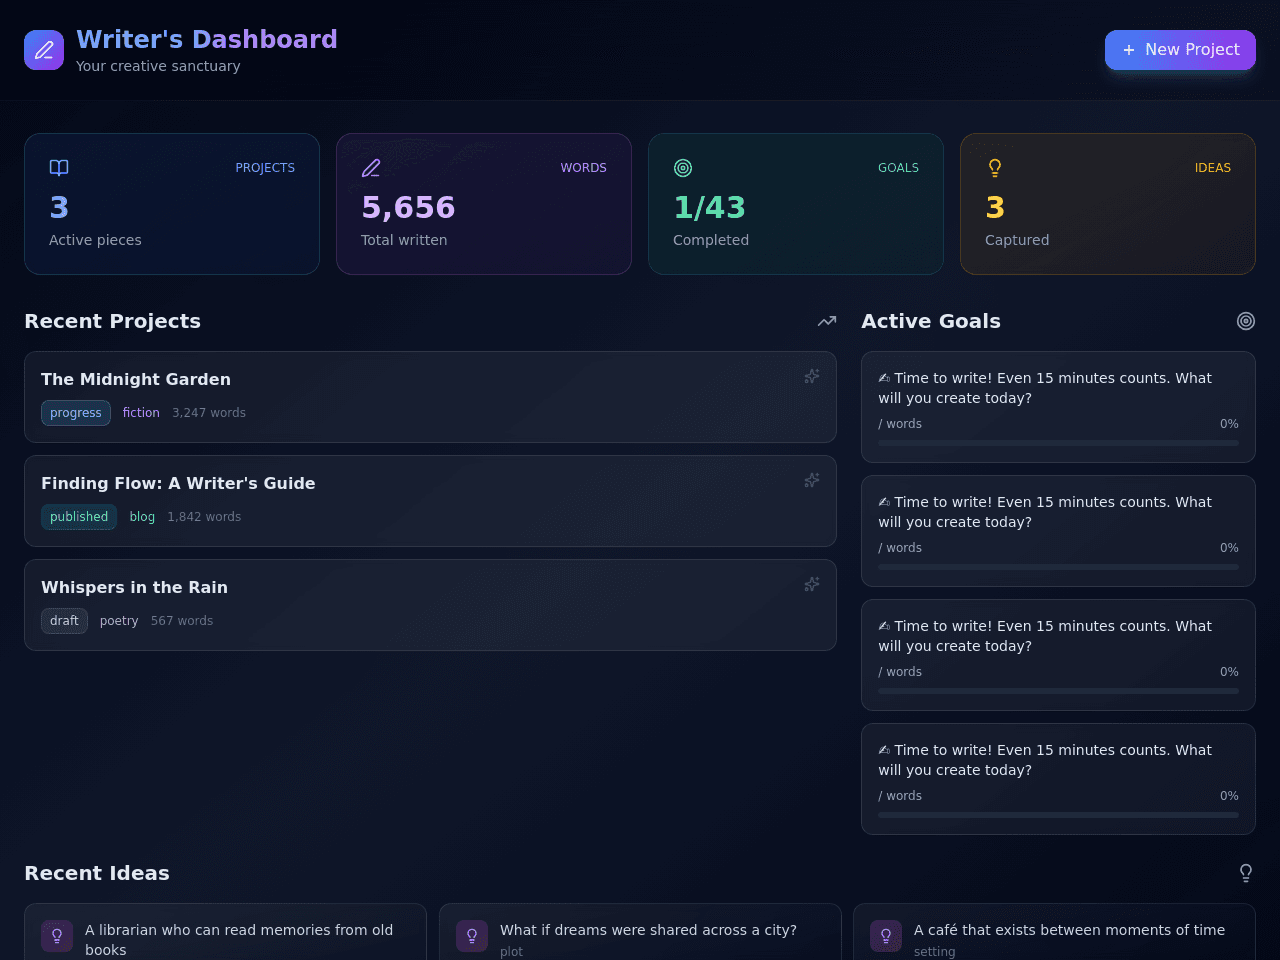This screenshot has height=960, width=1280.
Task: Click the Your creative sanctuary subtitle
Action: pyautogui.click(x=158, y=66)
